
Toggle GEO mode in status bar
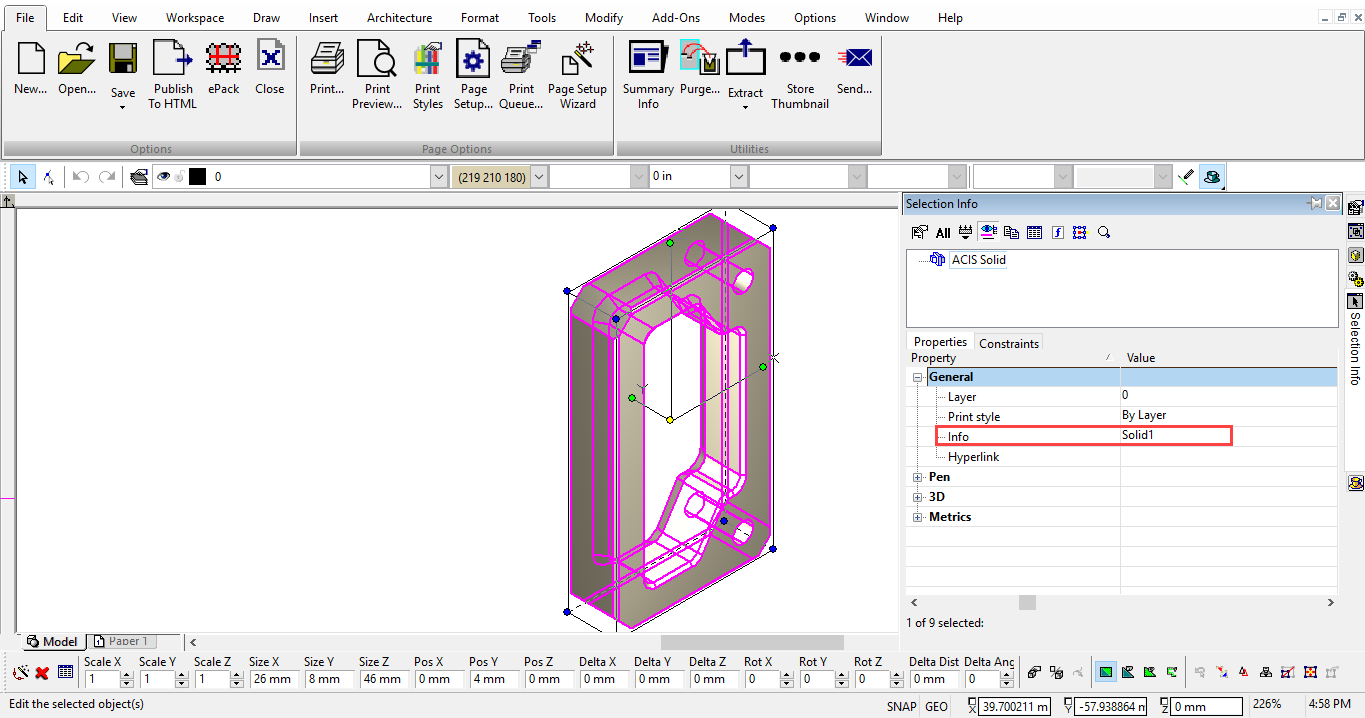click(x=936, y=706)
